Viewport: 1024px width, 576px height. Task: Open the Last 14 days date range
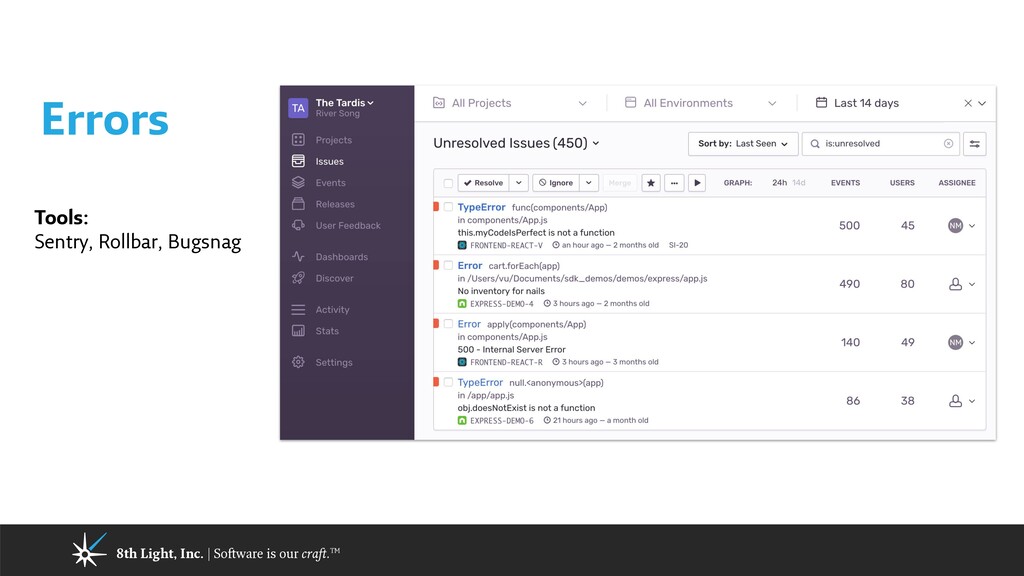(x=866, y=103)
